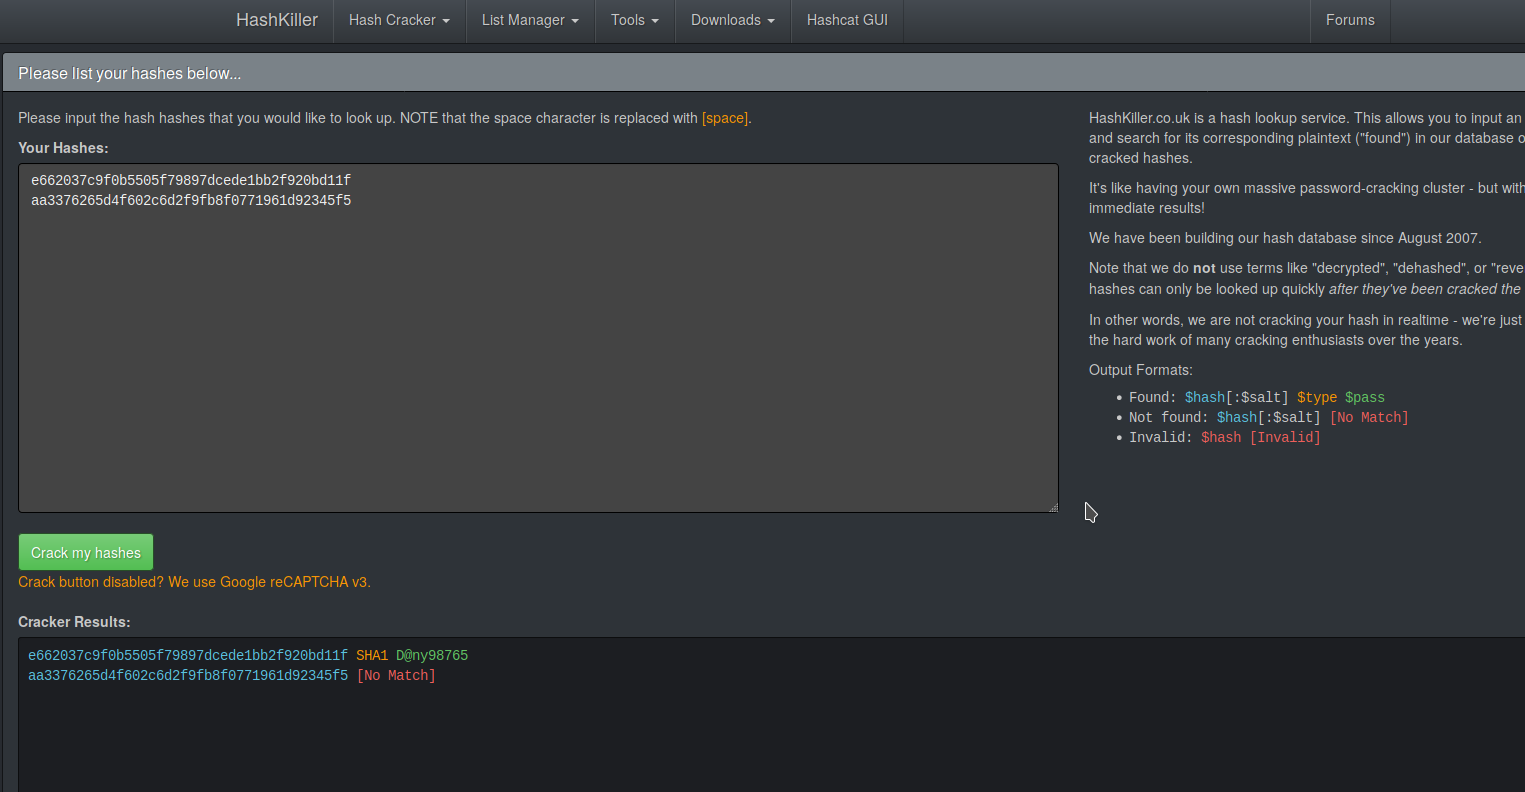Expand the List Manager dropdown menu

pos(530,20)
